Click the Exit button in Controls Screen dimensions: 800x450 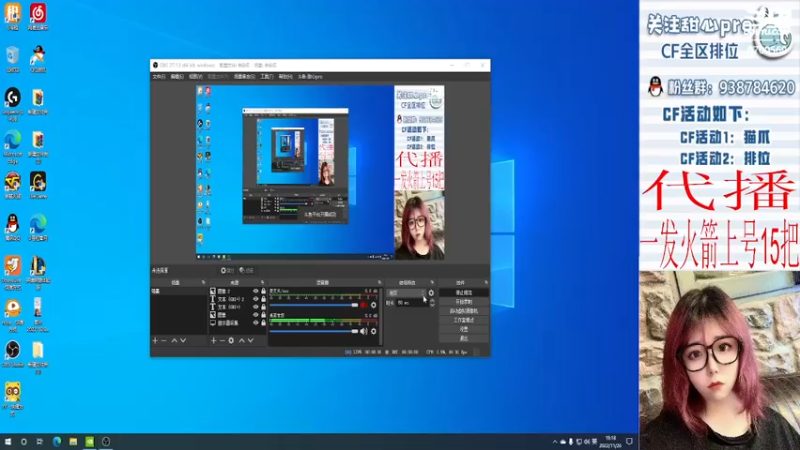[464, 338]
